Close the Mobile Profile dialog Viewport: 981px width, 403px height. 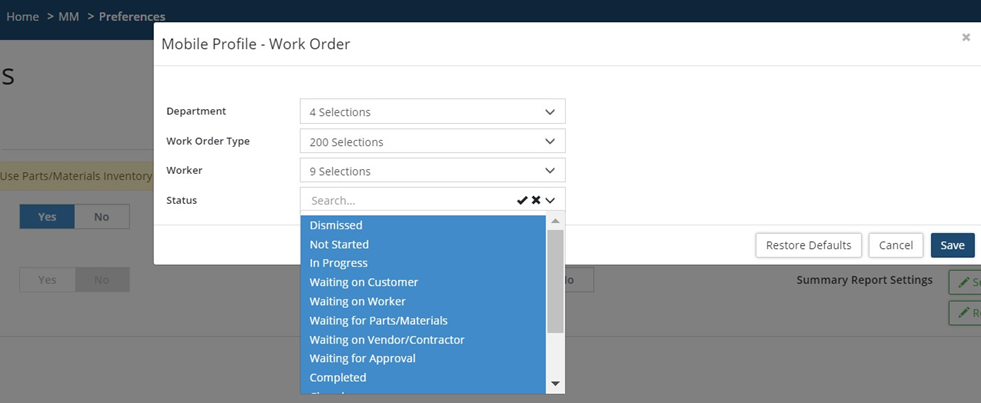966,38
